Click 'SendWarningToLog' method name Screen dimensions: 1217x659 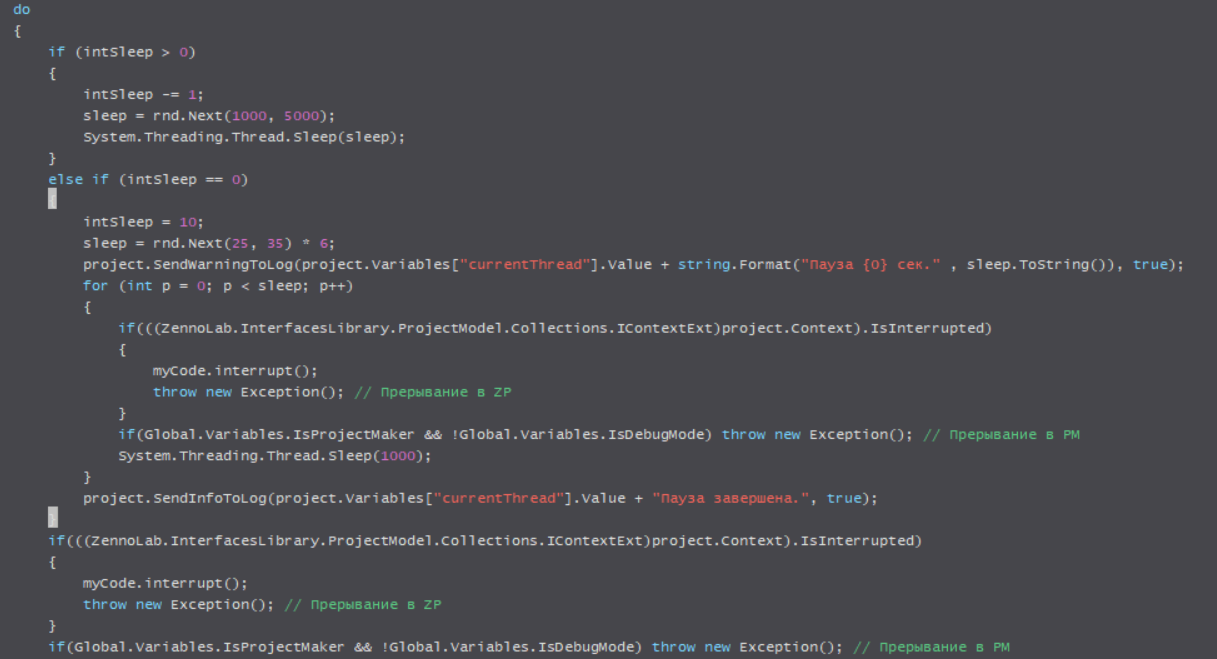point(222,265)
